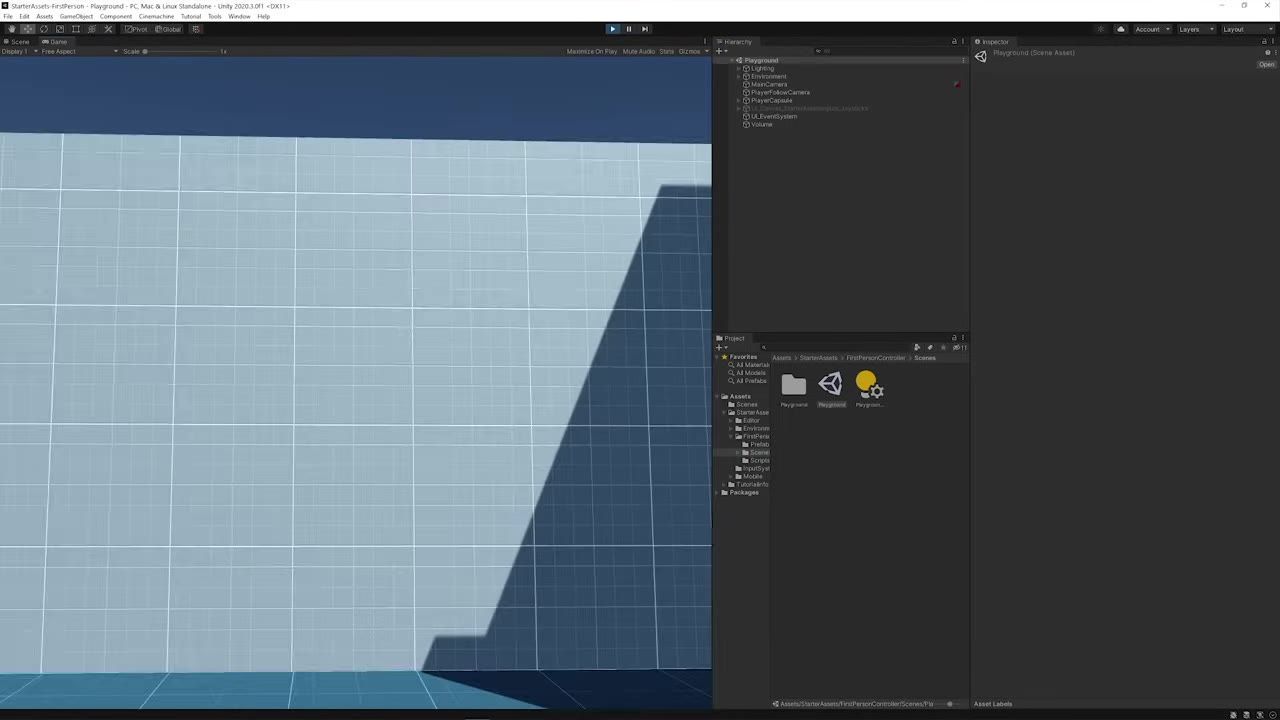Viewport: 1280px width, 720px height.
Task: Select the Rect transform tool
Action: (76, 29)
